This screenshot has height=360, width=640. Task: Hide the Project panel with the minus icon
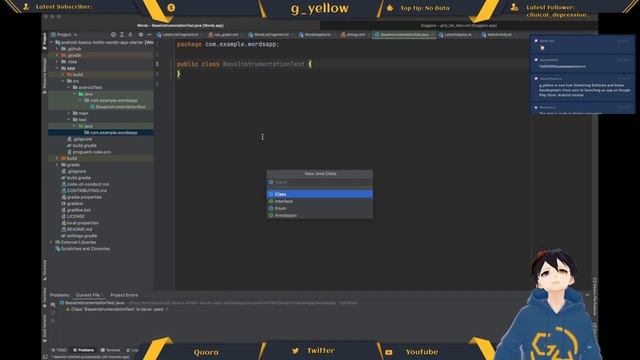(149, 35)
